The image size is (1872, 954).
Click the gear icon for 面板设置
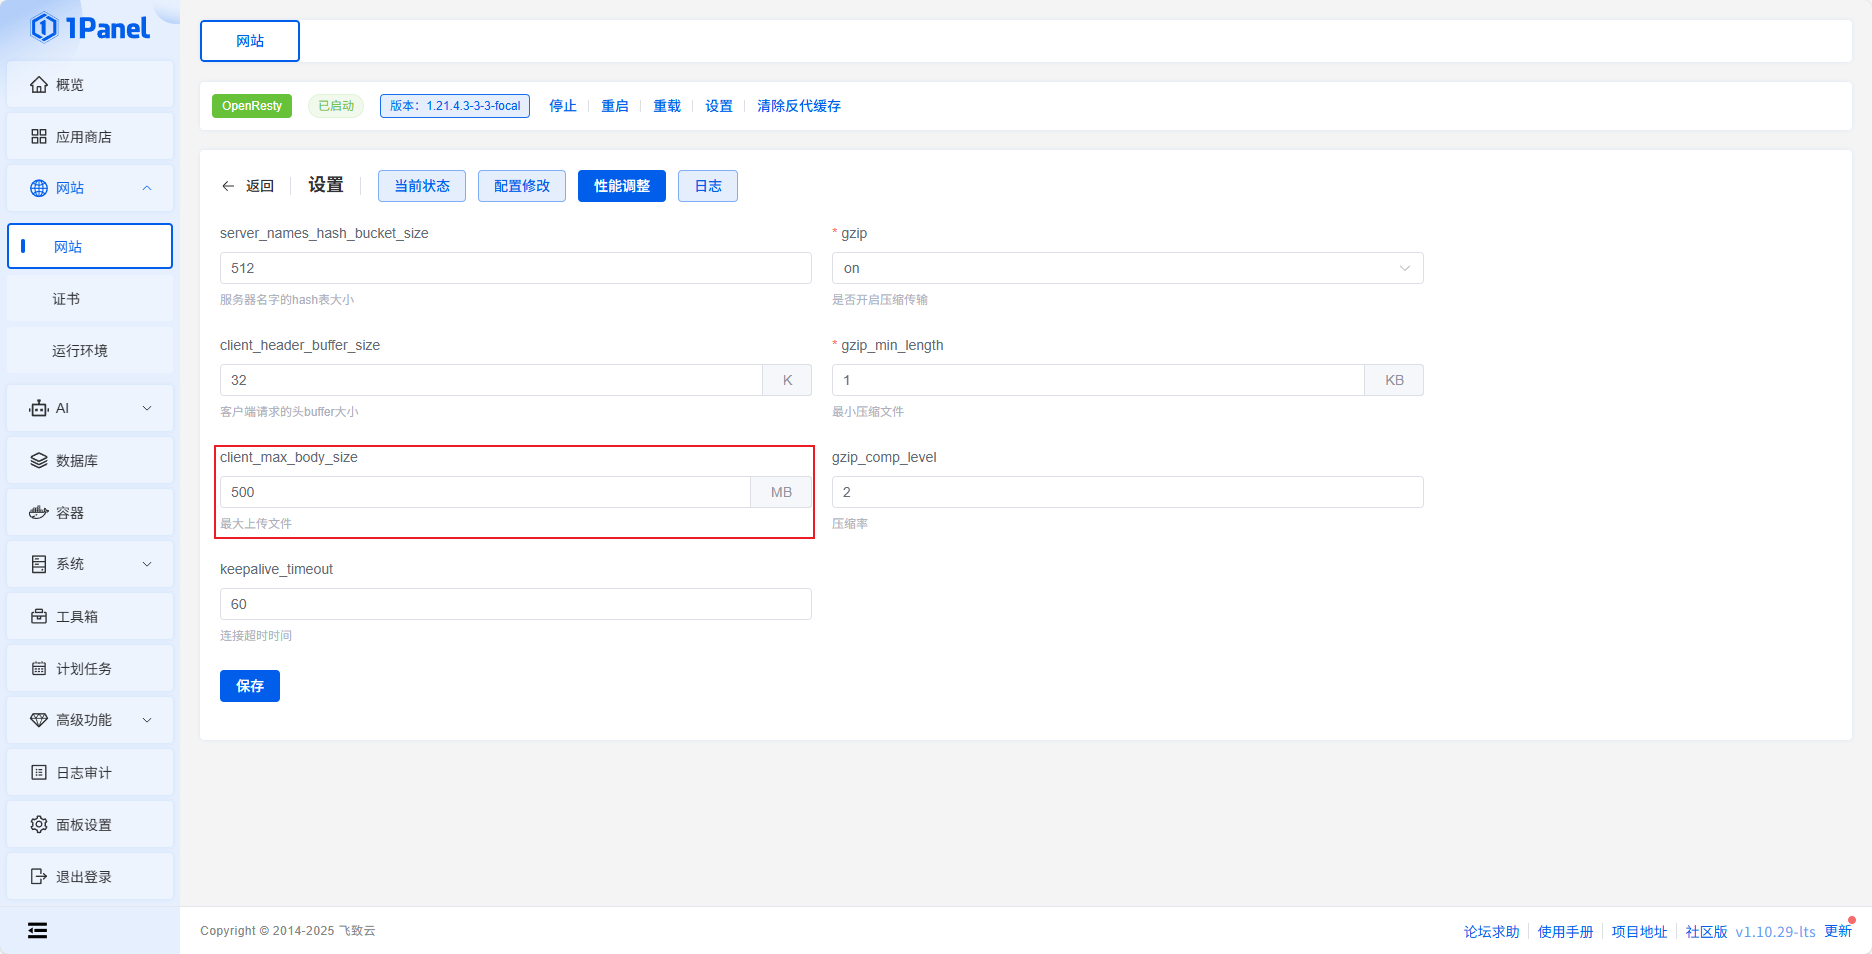click(39, 825)
